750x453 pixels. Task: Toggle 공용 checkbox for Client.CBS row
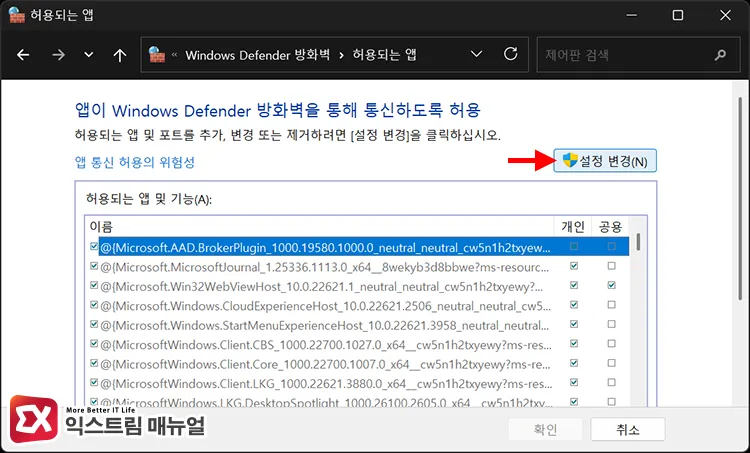[611, 344]
